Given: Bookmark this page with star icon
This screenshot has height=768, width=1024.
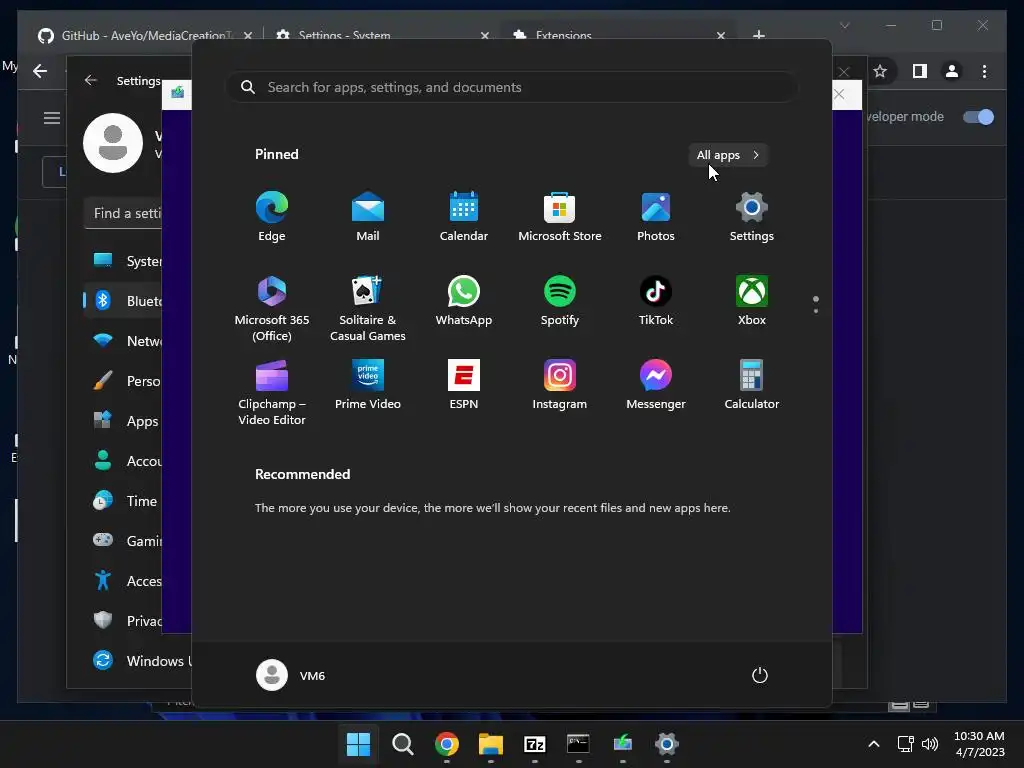Looking at the screenshot, I should pyautogui.click(x=880, y=71).
